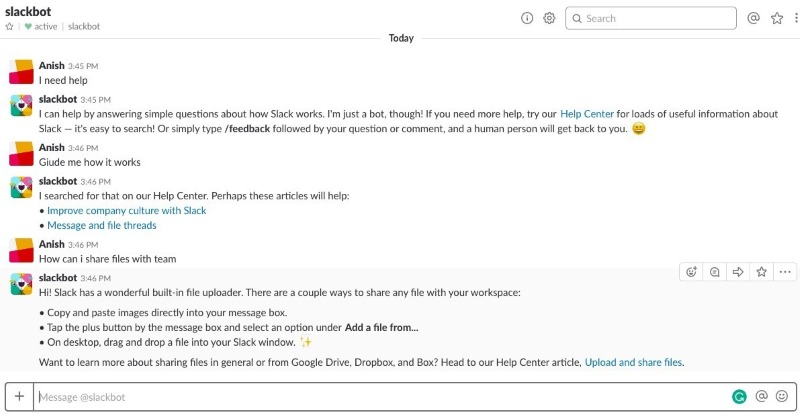
Task: Open starred items in header
Action: point(777,18)
